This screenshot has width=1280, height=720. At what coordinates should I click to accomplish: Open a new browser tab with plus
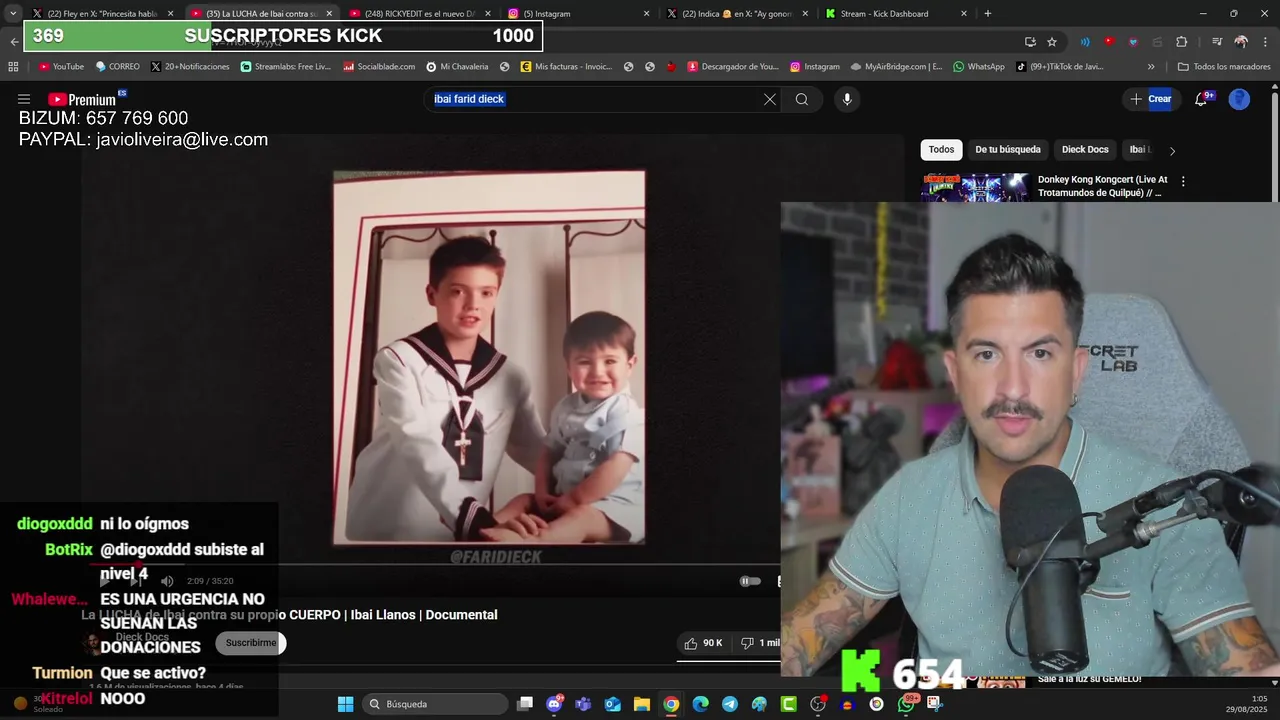tap(988, 14)
